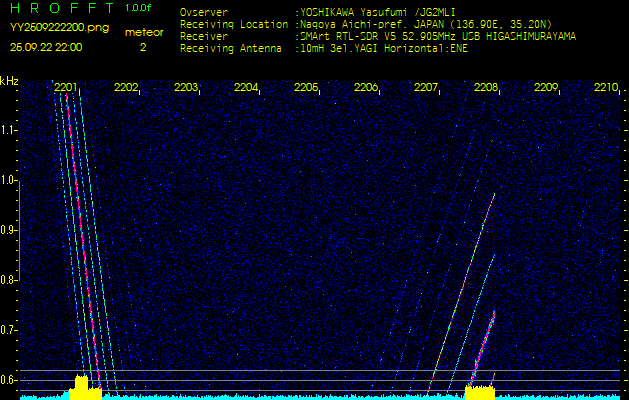
Task: Click the 0.7 frequency axis label
Action: click(x=9, y=329)
